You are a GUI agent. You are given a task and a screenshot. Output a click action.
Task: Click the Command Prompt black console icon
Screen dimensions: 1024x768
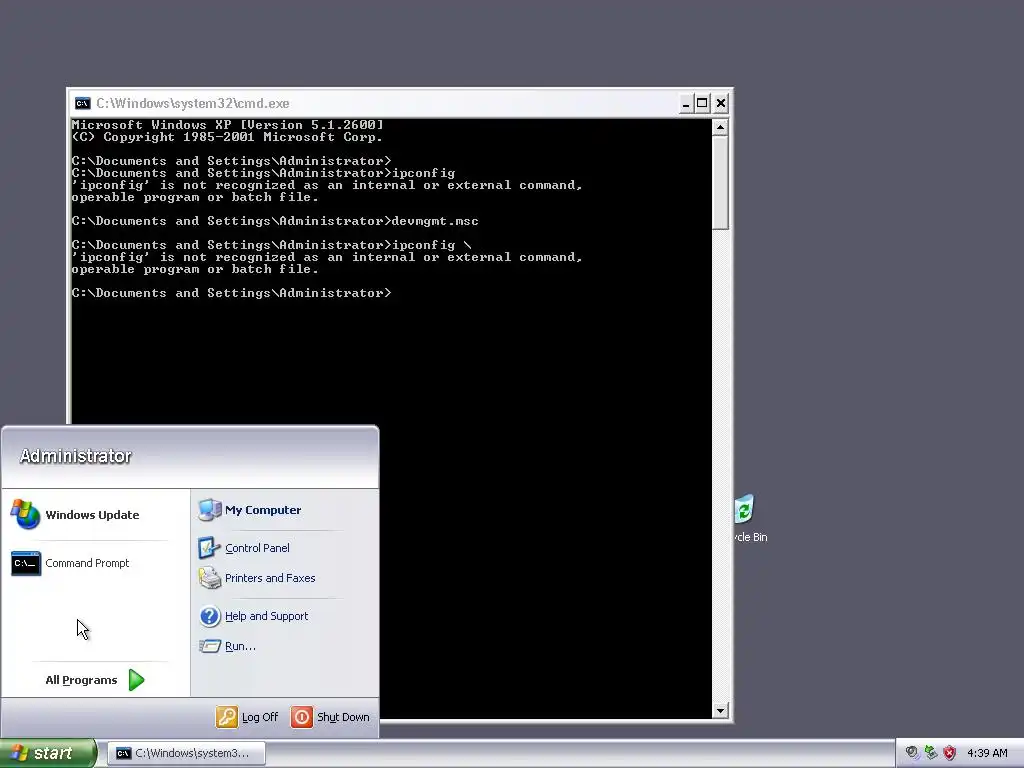click(x=26, y=563)
